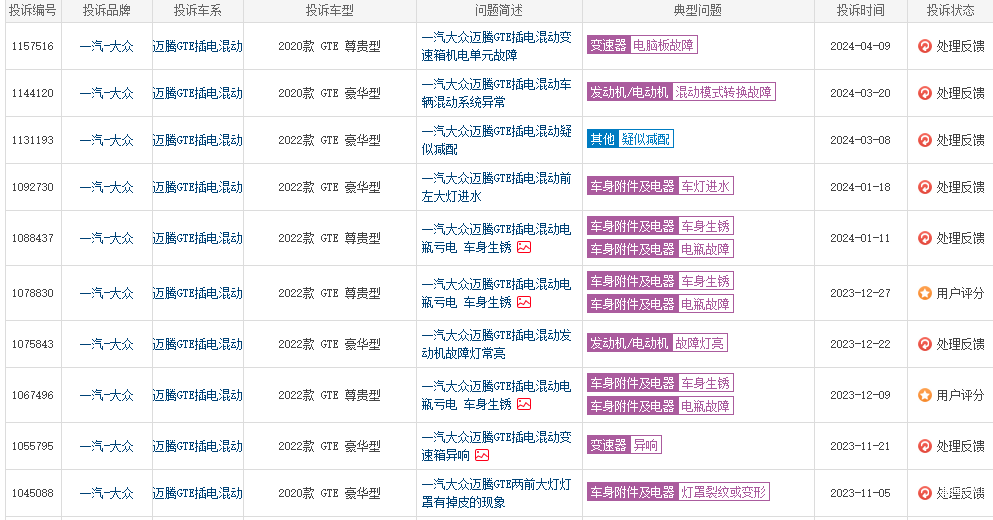
Task: Click red 处理反馈 status icon dated 2024-04-09
Action: coord(925,46)
